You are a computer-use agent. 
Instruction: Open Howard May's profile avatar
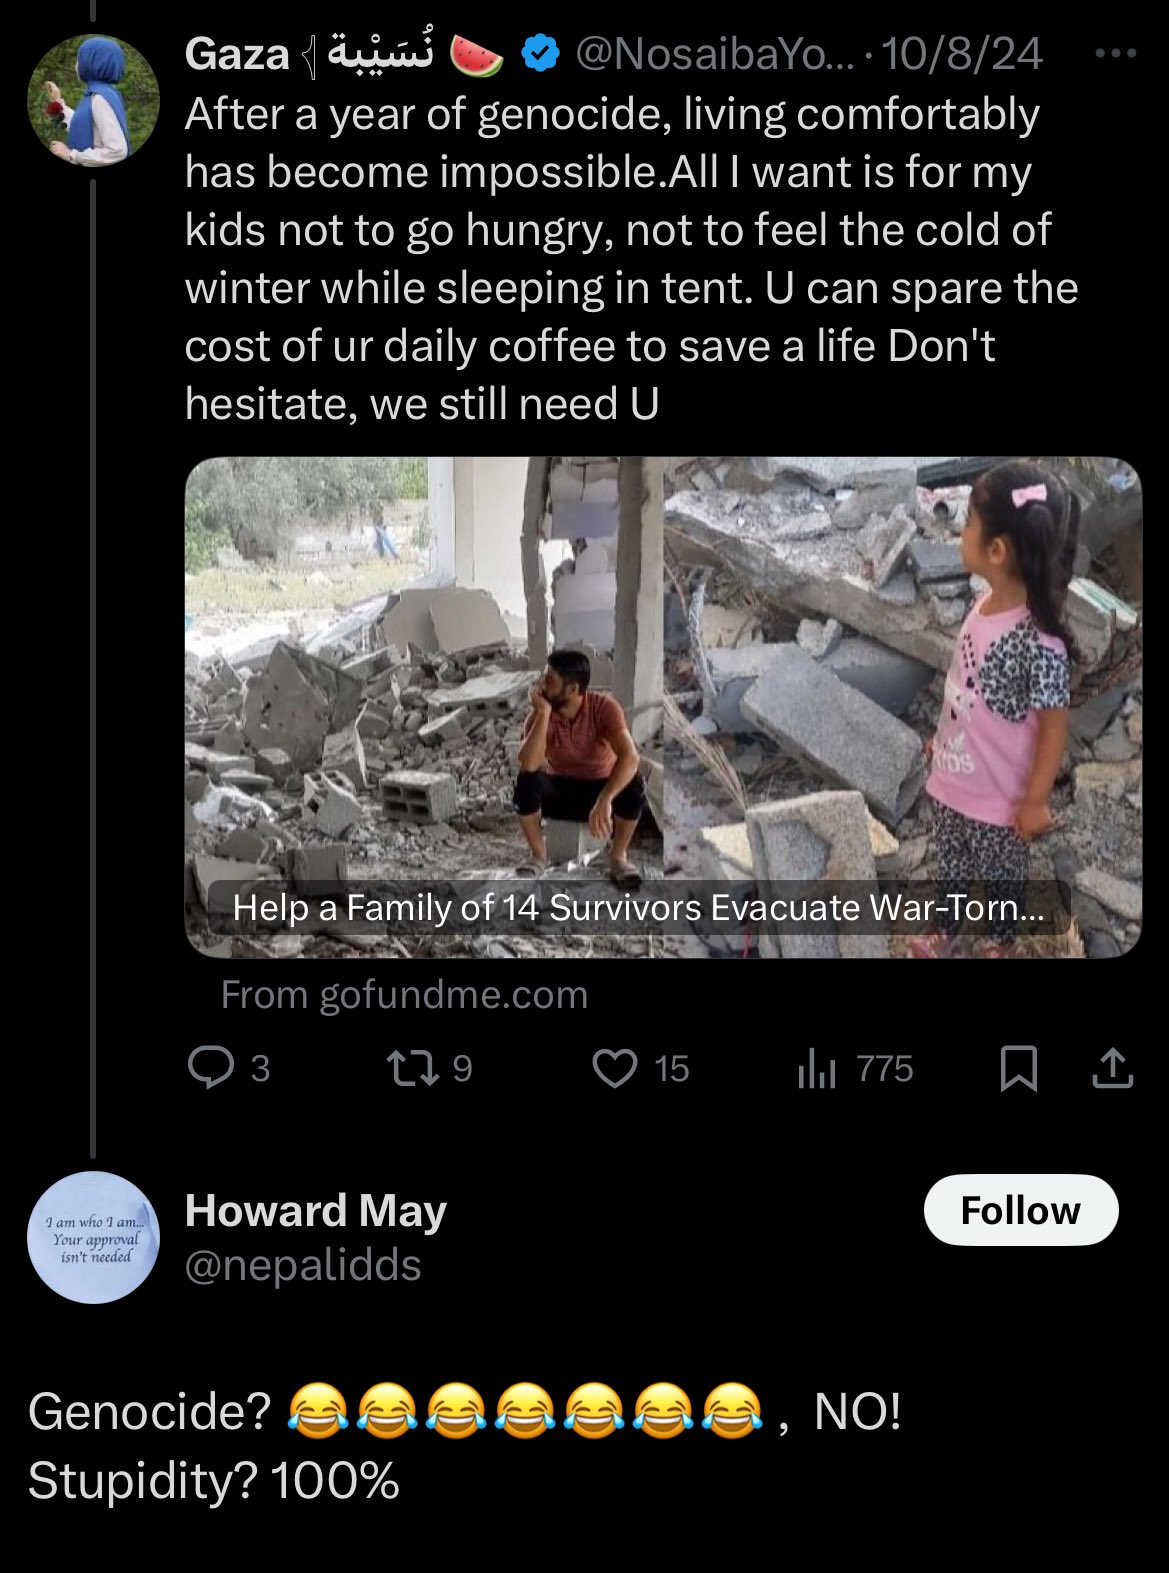93,1237
